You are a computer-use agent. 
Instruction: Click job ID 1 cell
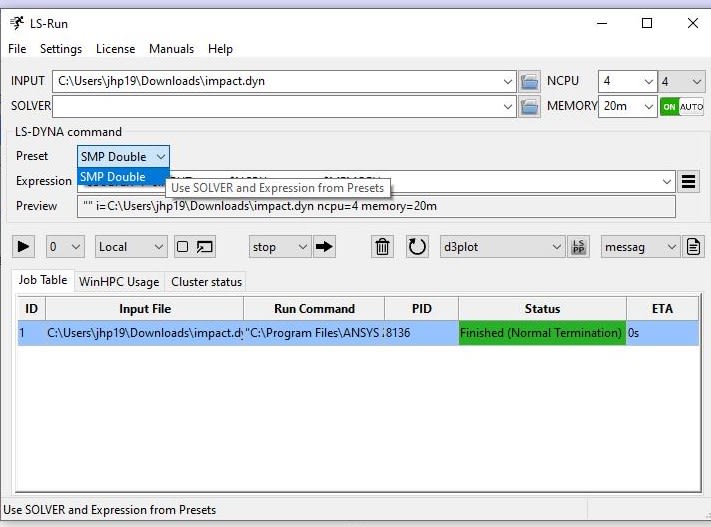(31, 333)
